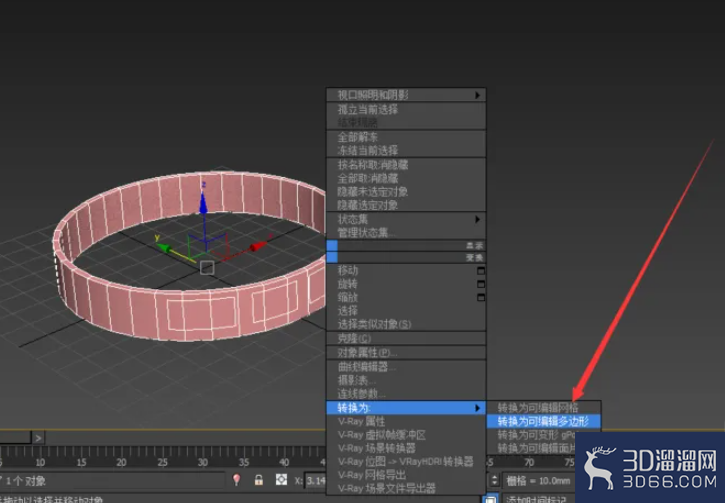Image resolution: width=725 pixels, height=503 pixels.
Task: Open Scale transform settings box icon
Action: click(x=481, y=297)
